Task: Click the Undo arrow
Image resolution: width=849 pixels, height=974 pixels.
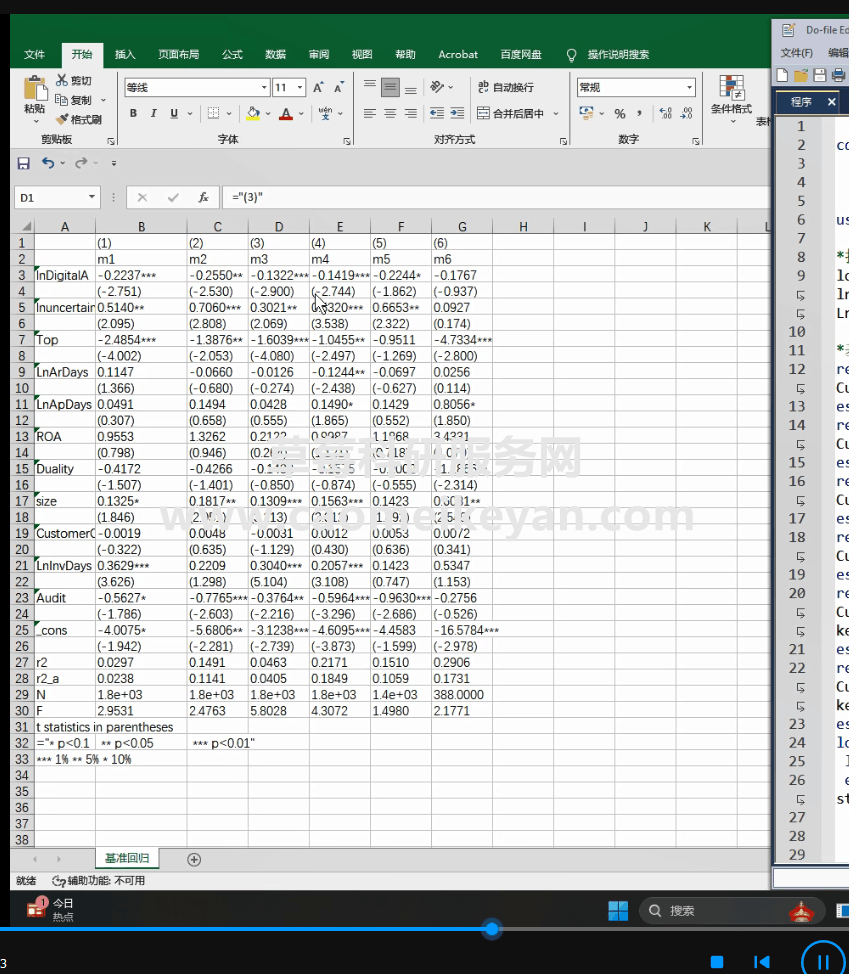Action: click(x=48, y=163)
